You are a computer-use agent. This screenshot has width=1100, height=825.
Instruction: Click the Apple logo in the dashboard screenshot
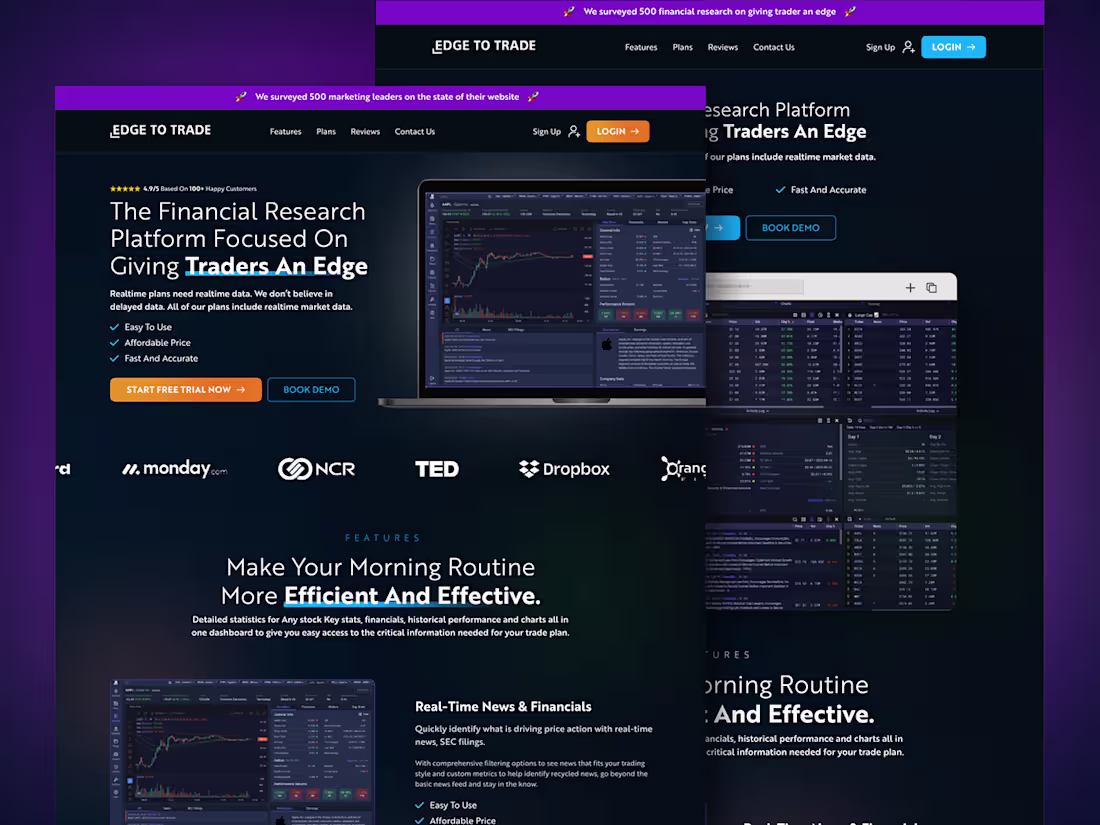(x=606, y=344)
